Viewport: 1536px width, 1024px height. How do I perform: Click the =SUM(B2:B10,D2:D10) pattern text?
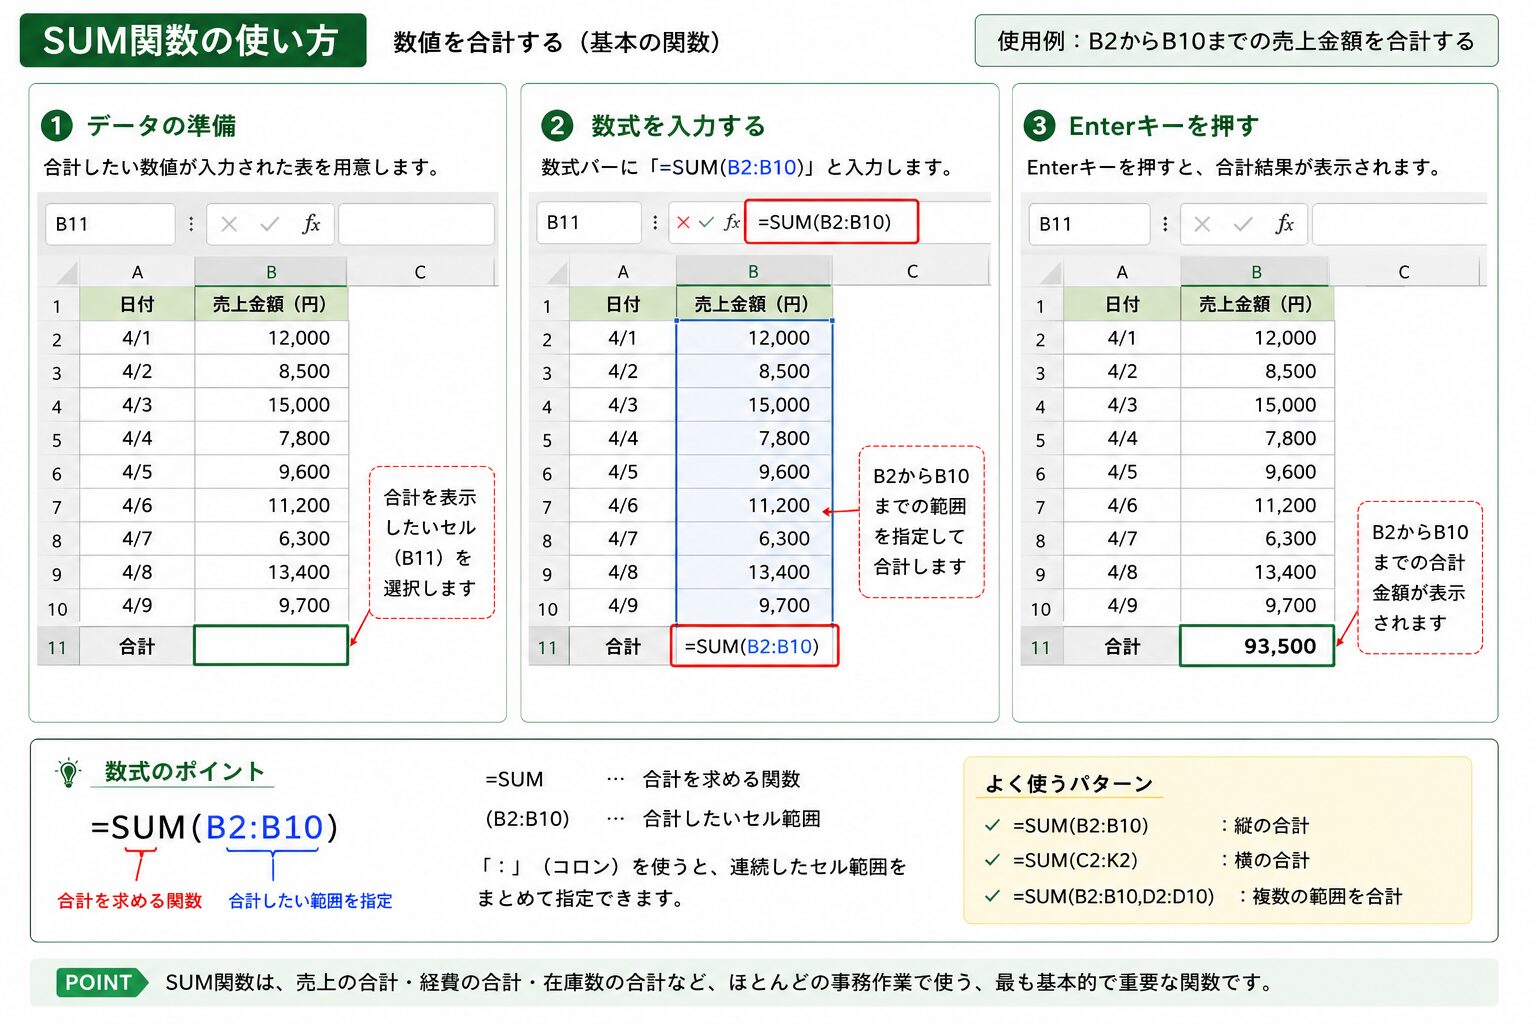[1113, 896]
